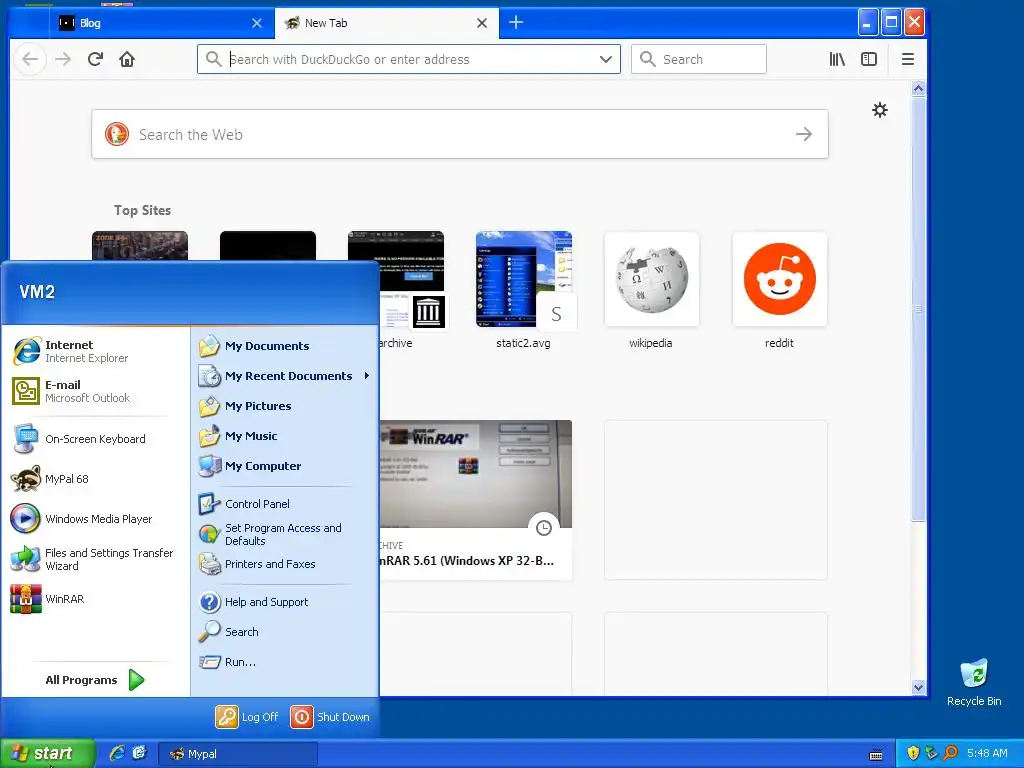Open a new browser tab
This screenshot has height=768, width=1024.
pyautogui.click(x=516, y=22)
